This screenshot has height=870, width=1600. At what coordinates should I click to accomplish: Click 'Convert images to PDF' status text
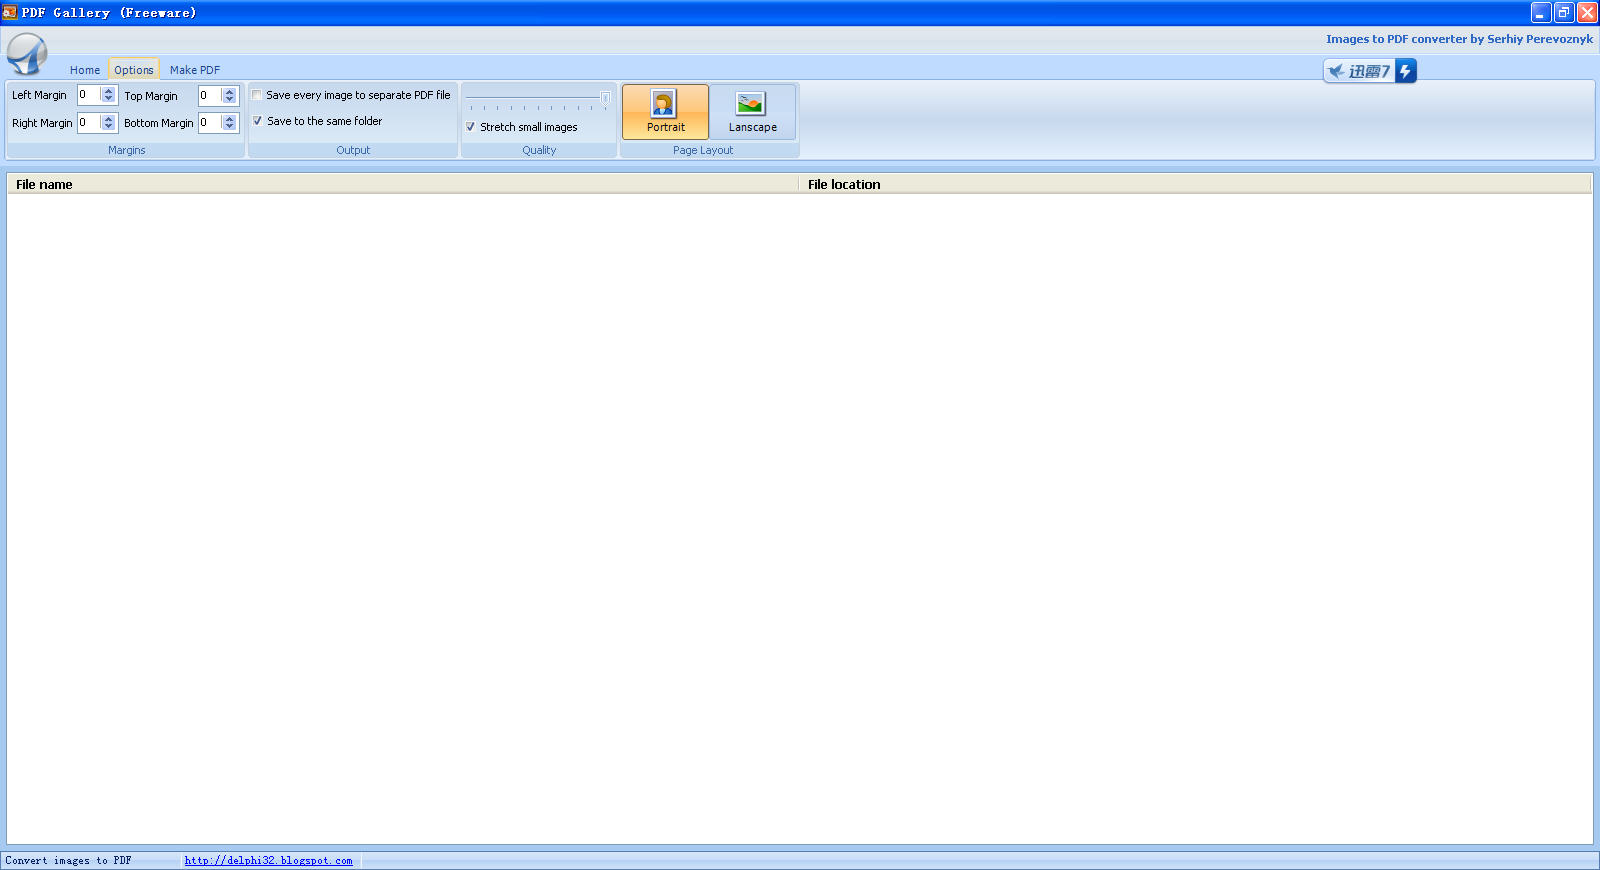[x=68, y=860]
